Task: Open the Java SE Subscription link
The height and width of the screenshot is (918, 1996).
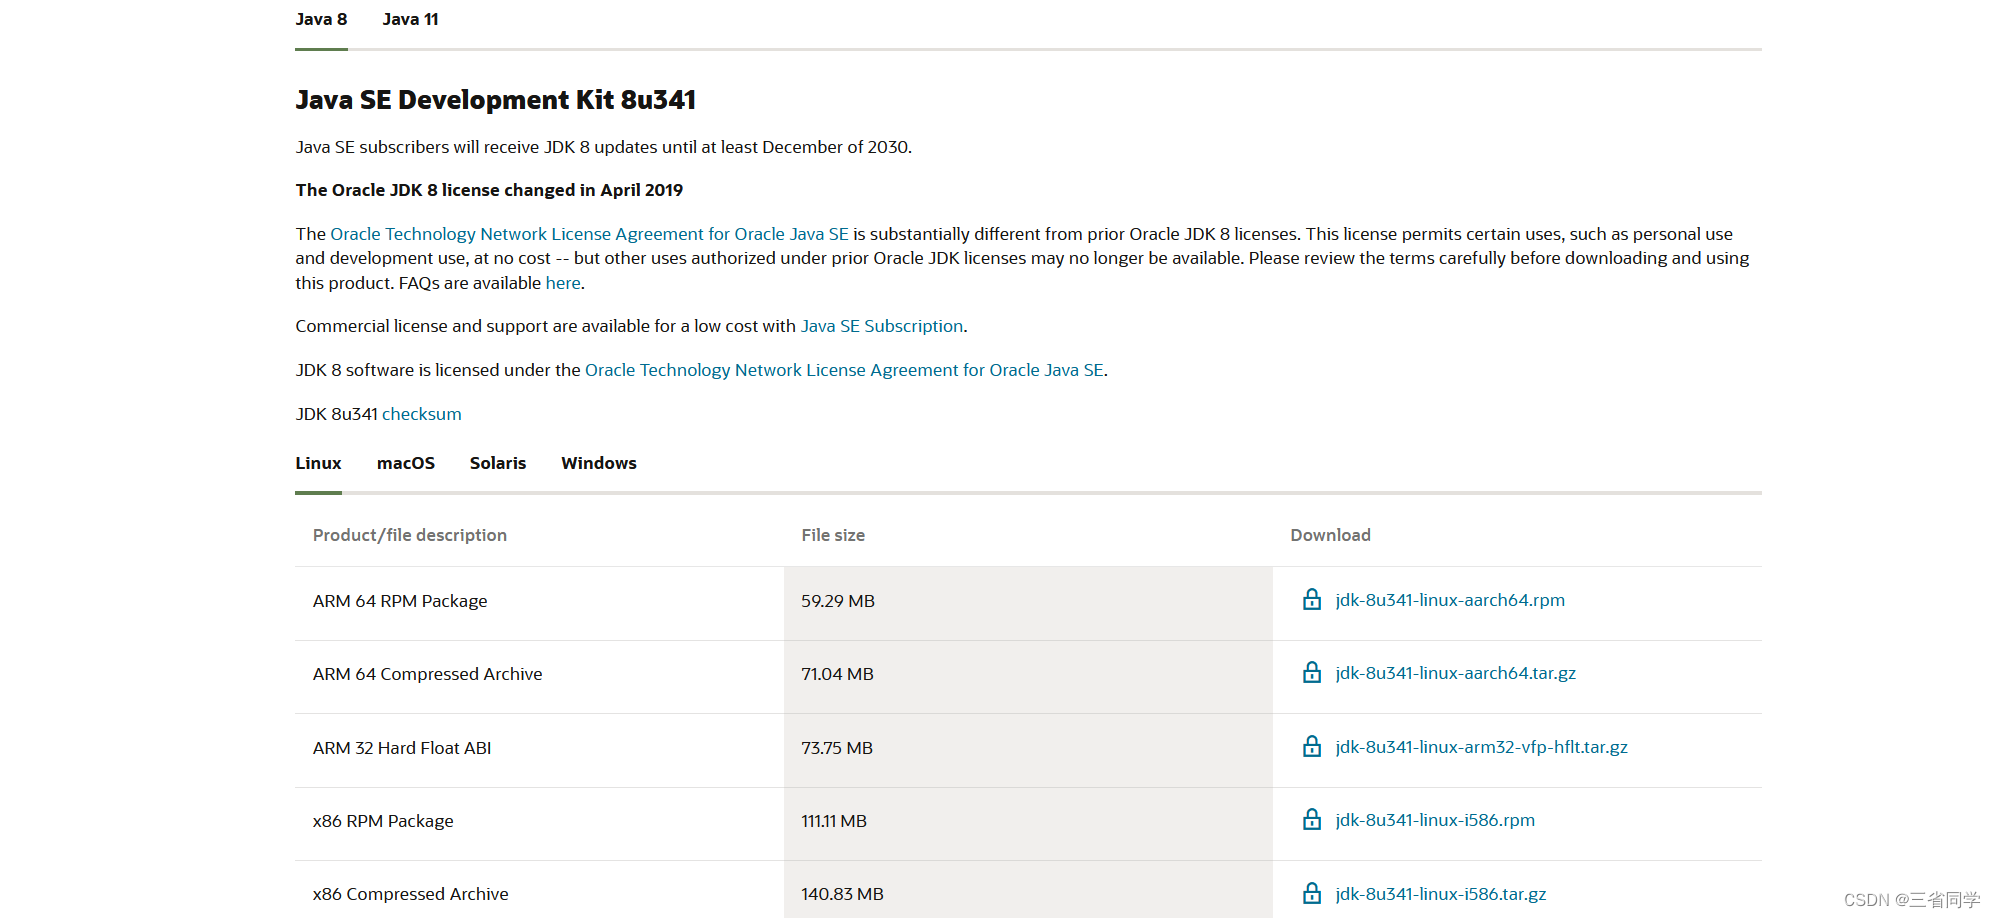Action: click(x=882, y=326)
